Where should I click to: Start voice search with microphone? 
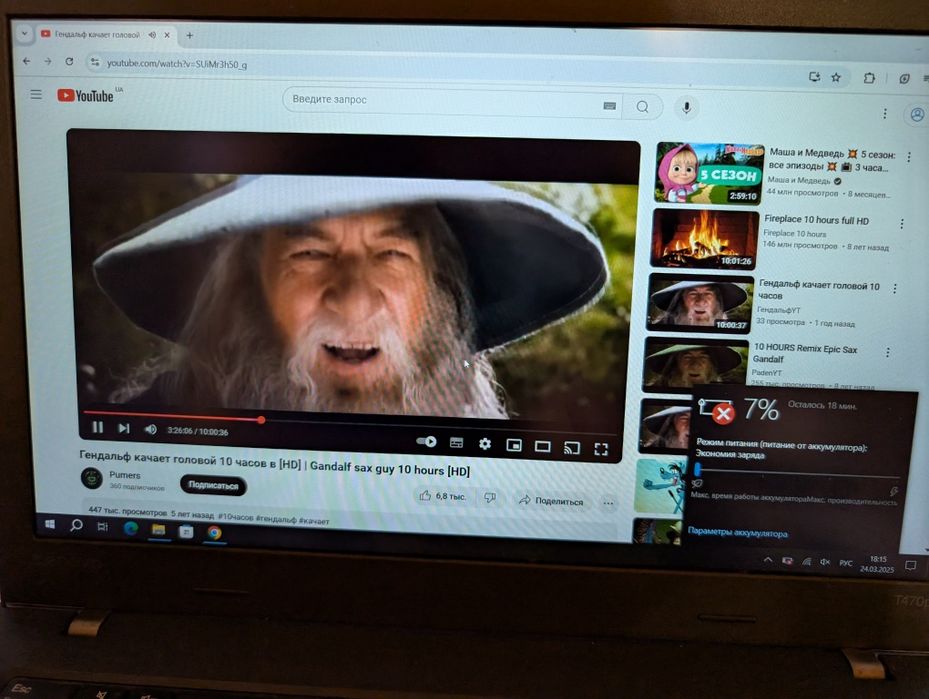click(x=686, y=108)
